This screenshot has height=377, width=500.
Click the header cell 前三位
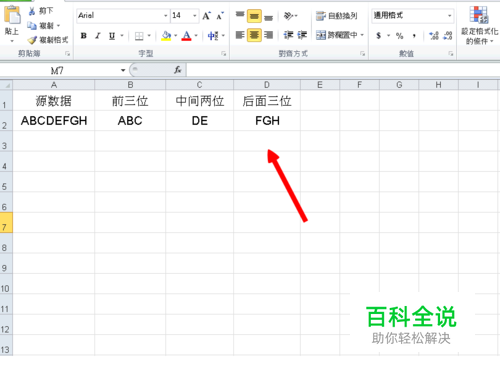tap(130, 100)
